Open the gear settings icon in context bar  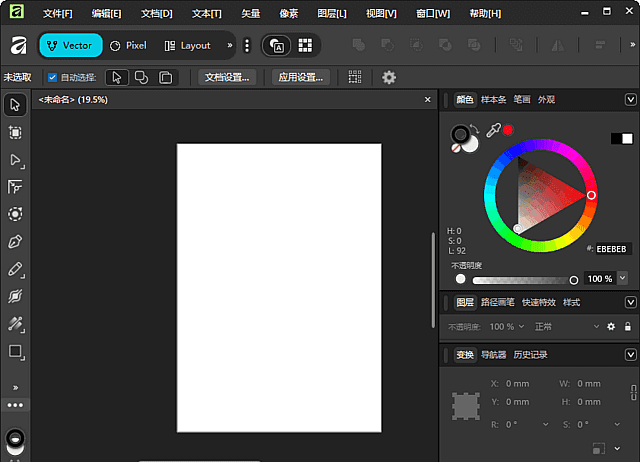point(389,77)
